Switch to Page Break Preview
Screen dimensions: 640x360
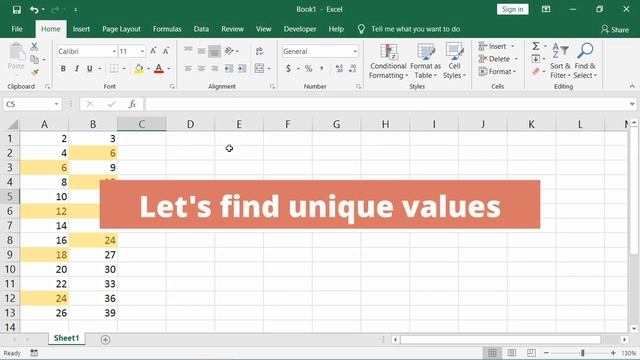[x=531, y=353]
